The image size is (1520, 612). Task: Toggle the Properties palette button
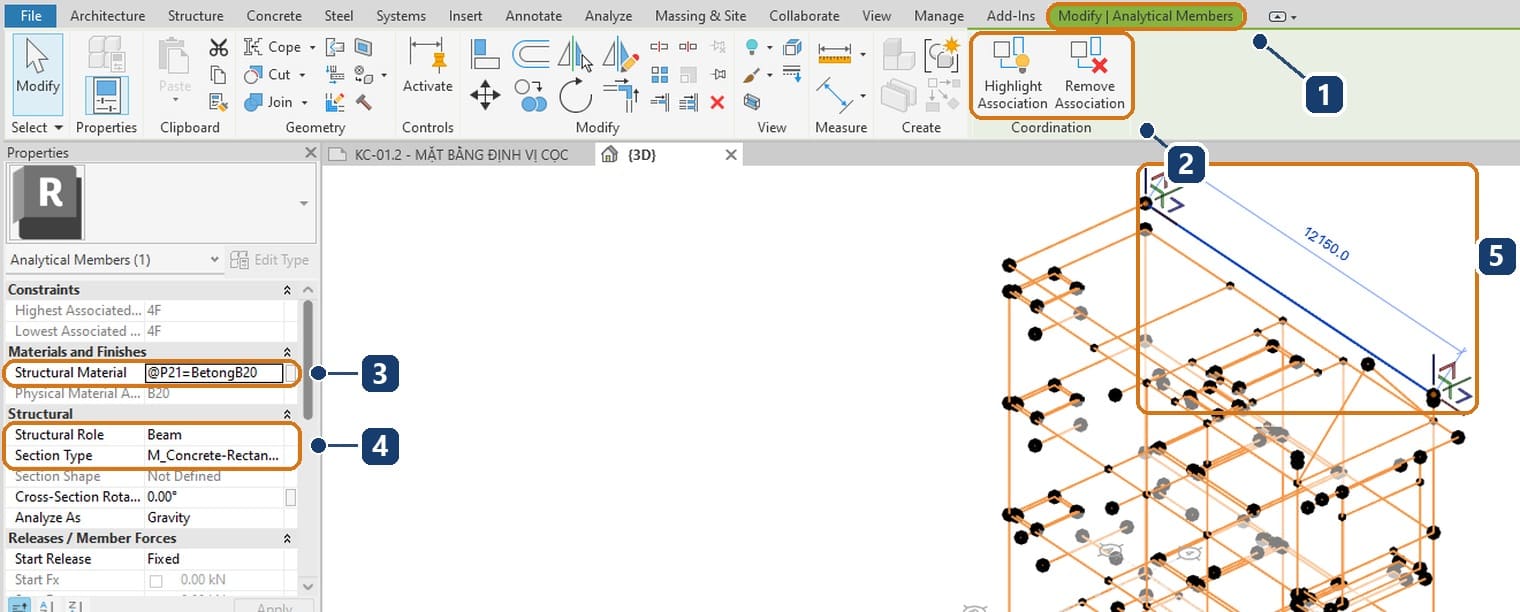tap(105, 96)
